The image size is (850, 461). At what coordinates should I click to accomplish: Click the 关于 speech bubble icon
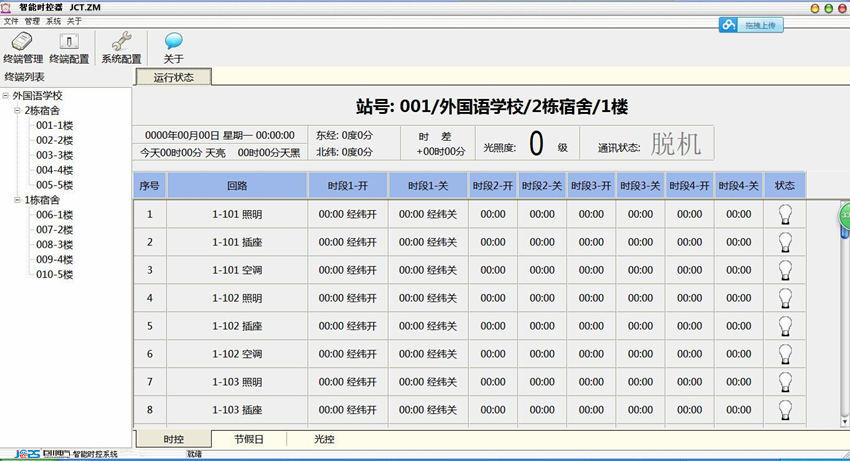tap(173, 48)
